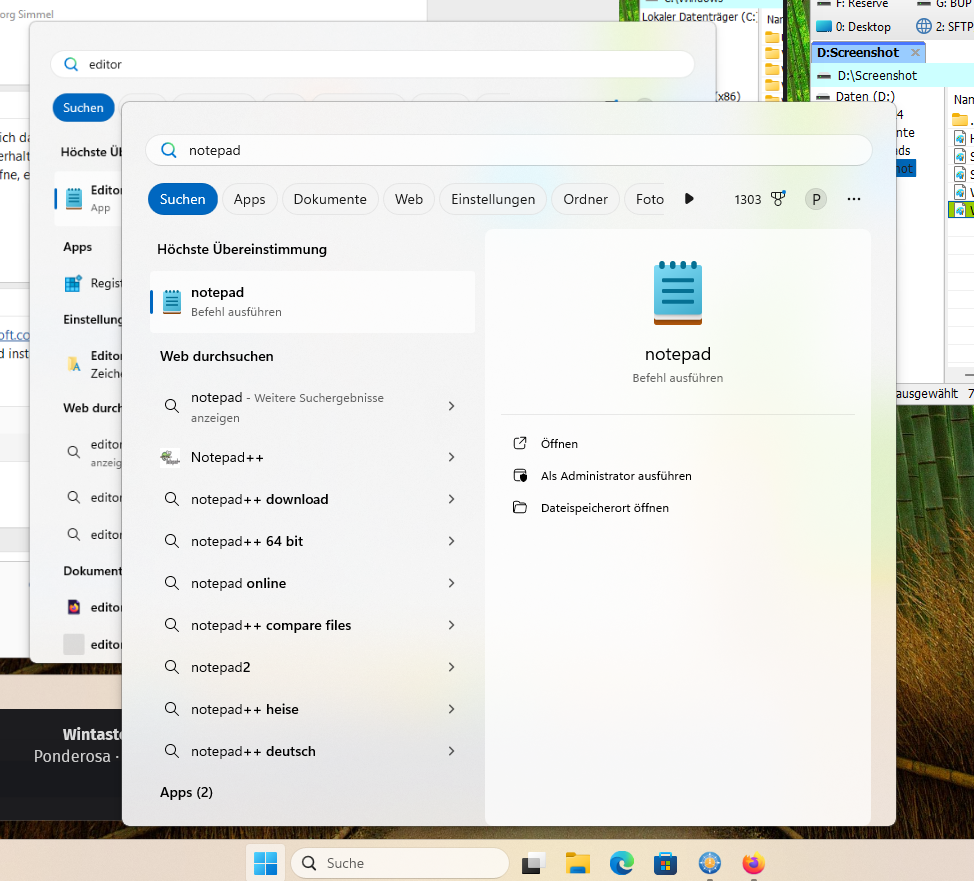Select 'D:\Screenshot' tree entry
This screenshot has width=974, height=881.
click(x=877, y=76)
